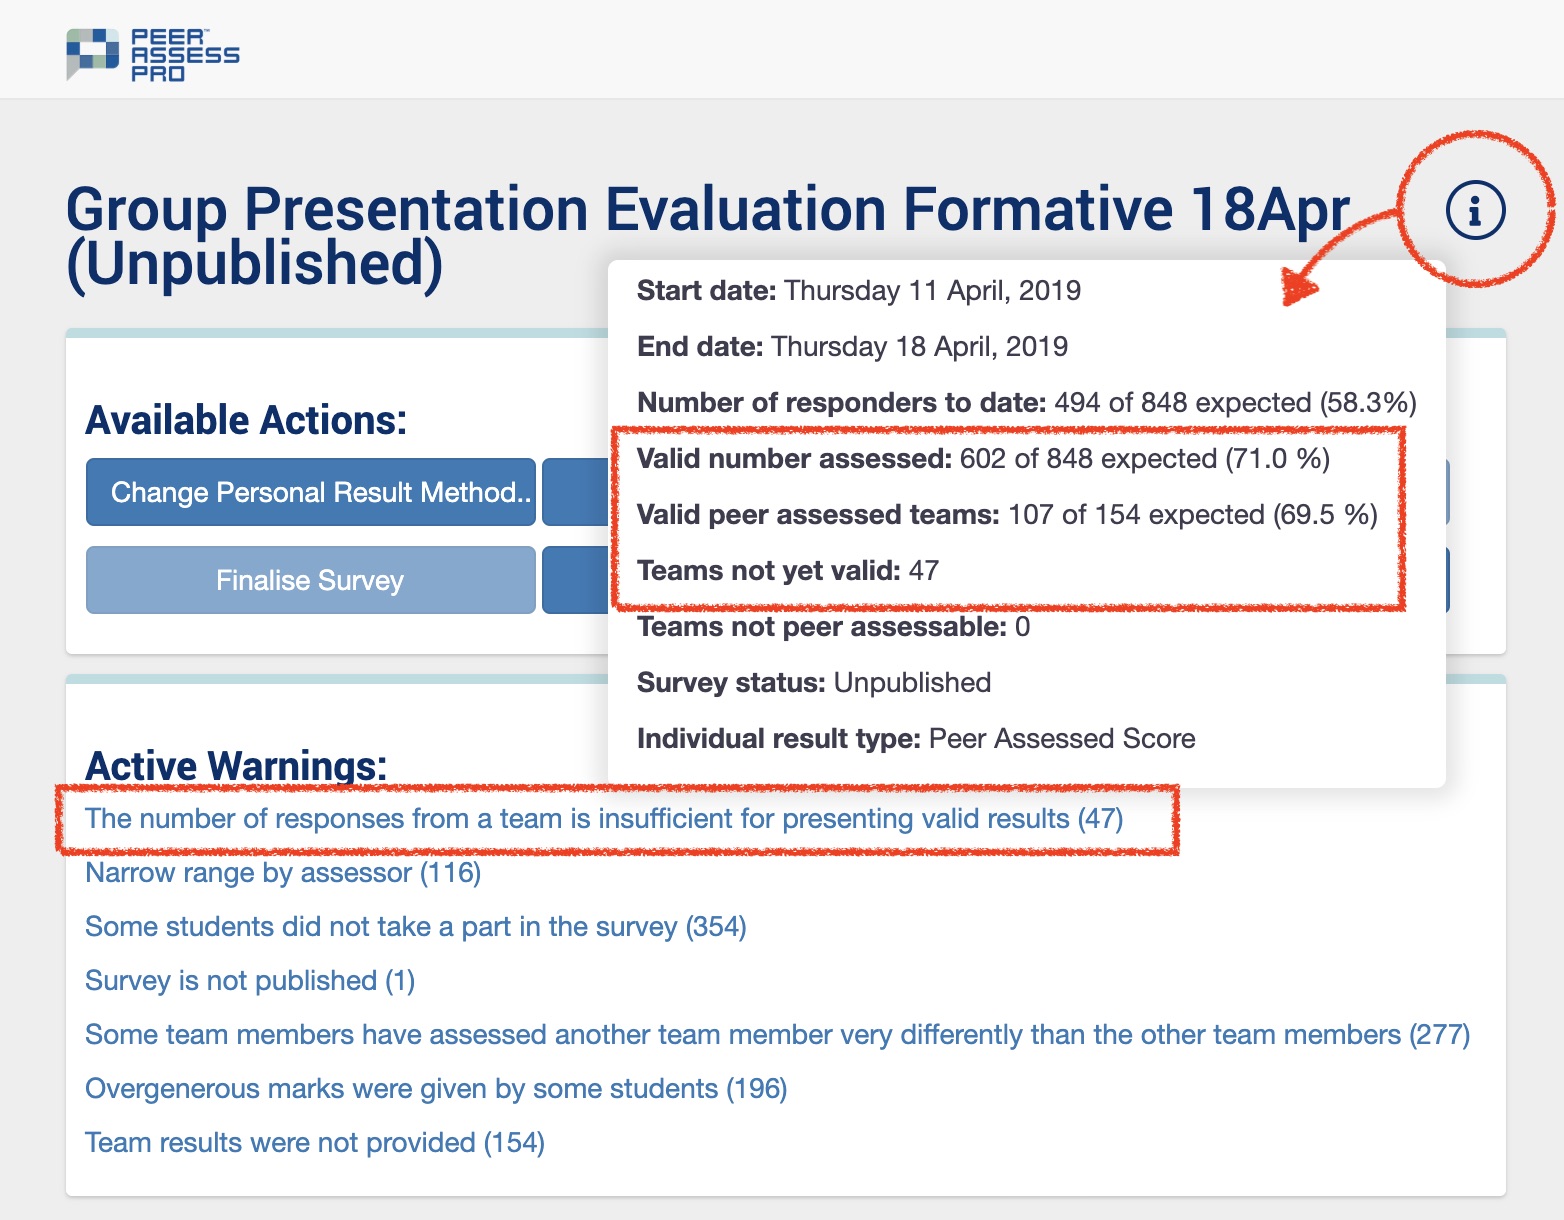This screenshot has height=1220, width=1564.
Task: Open Narrow range by assessor warning
Action: 283,873
